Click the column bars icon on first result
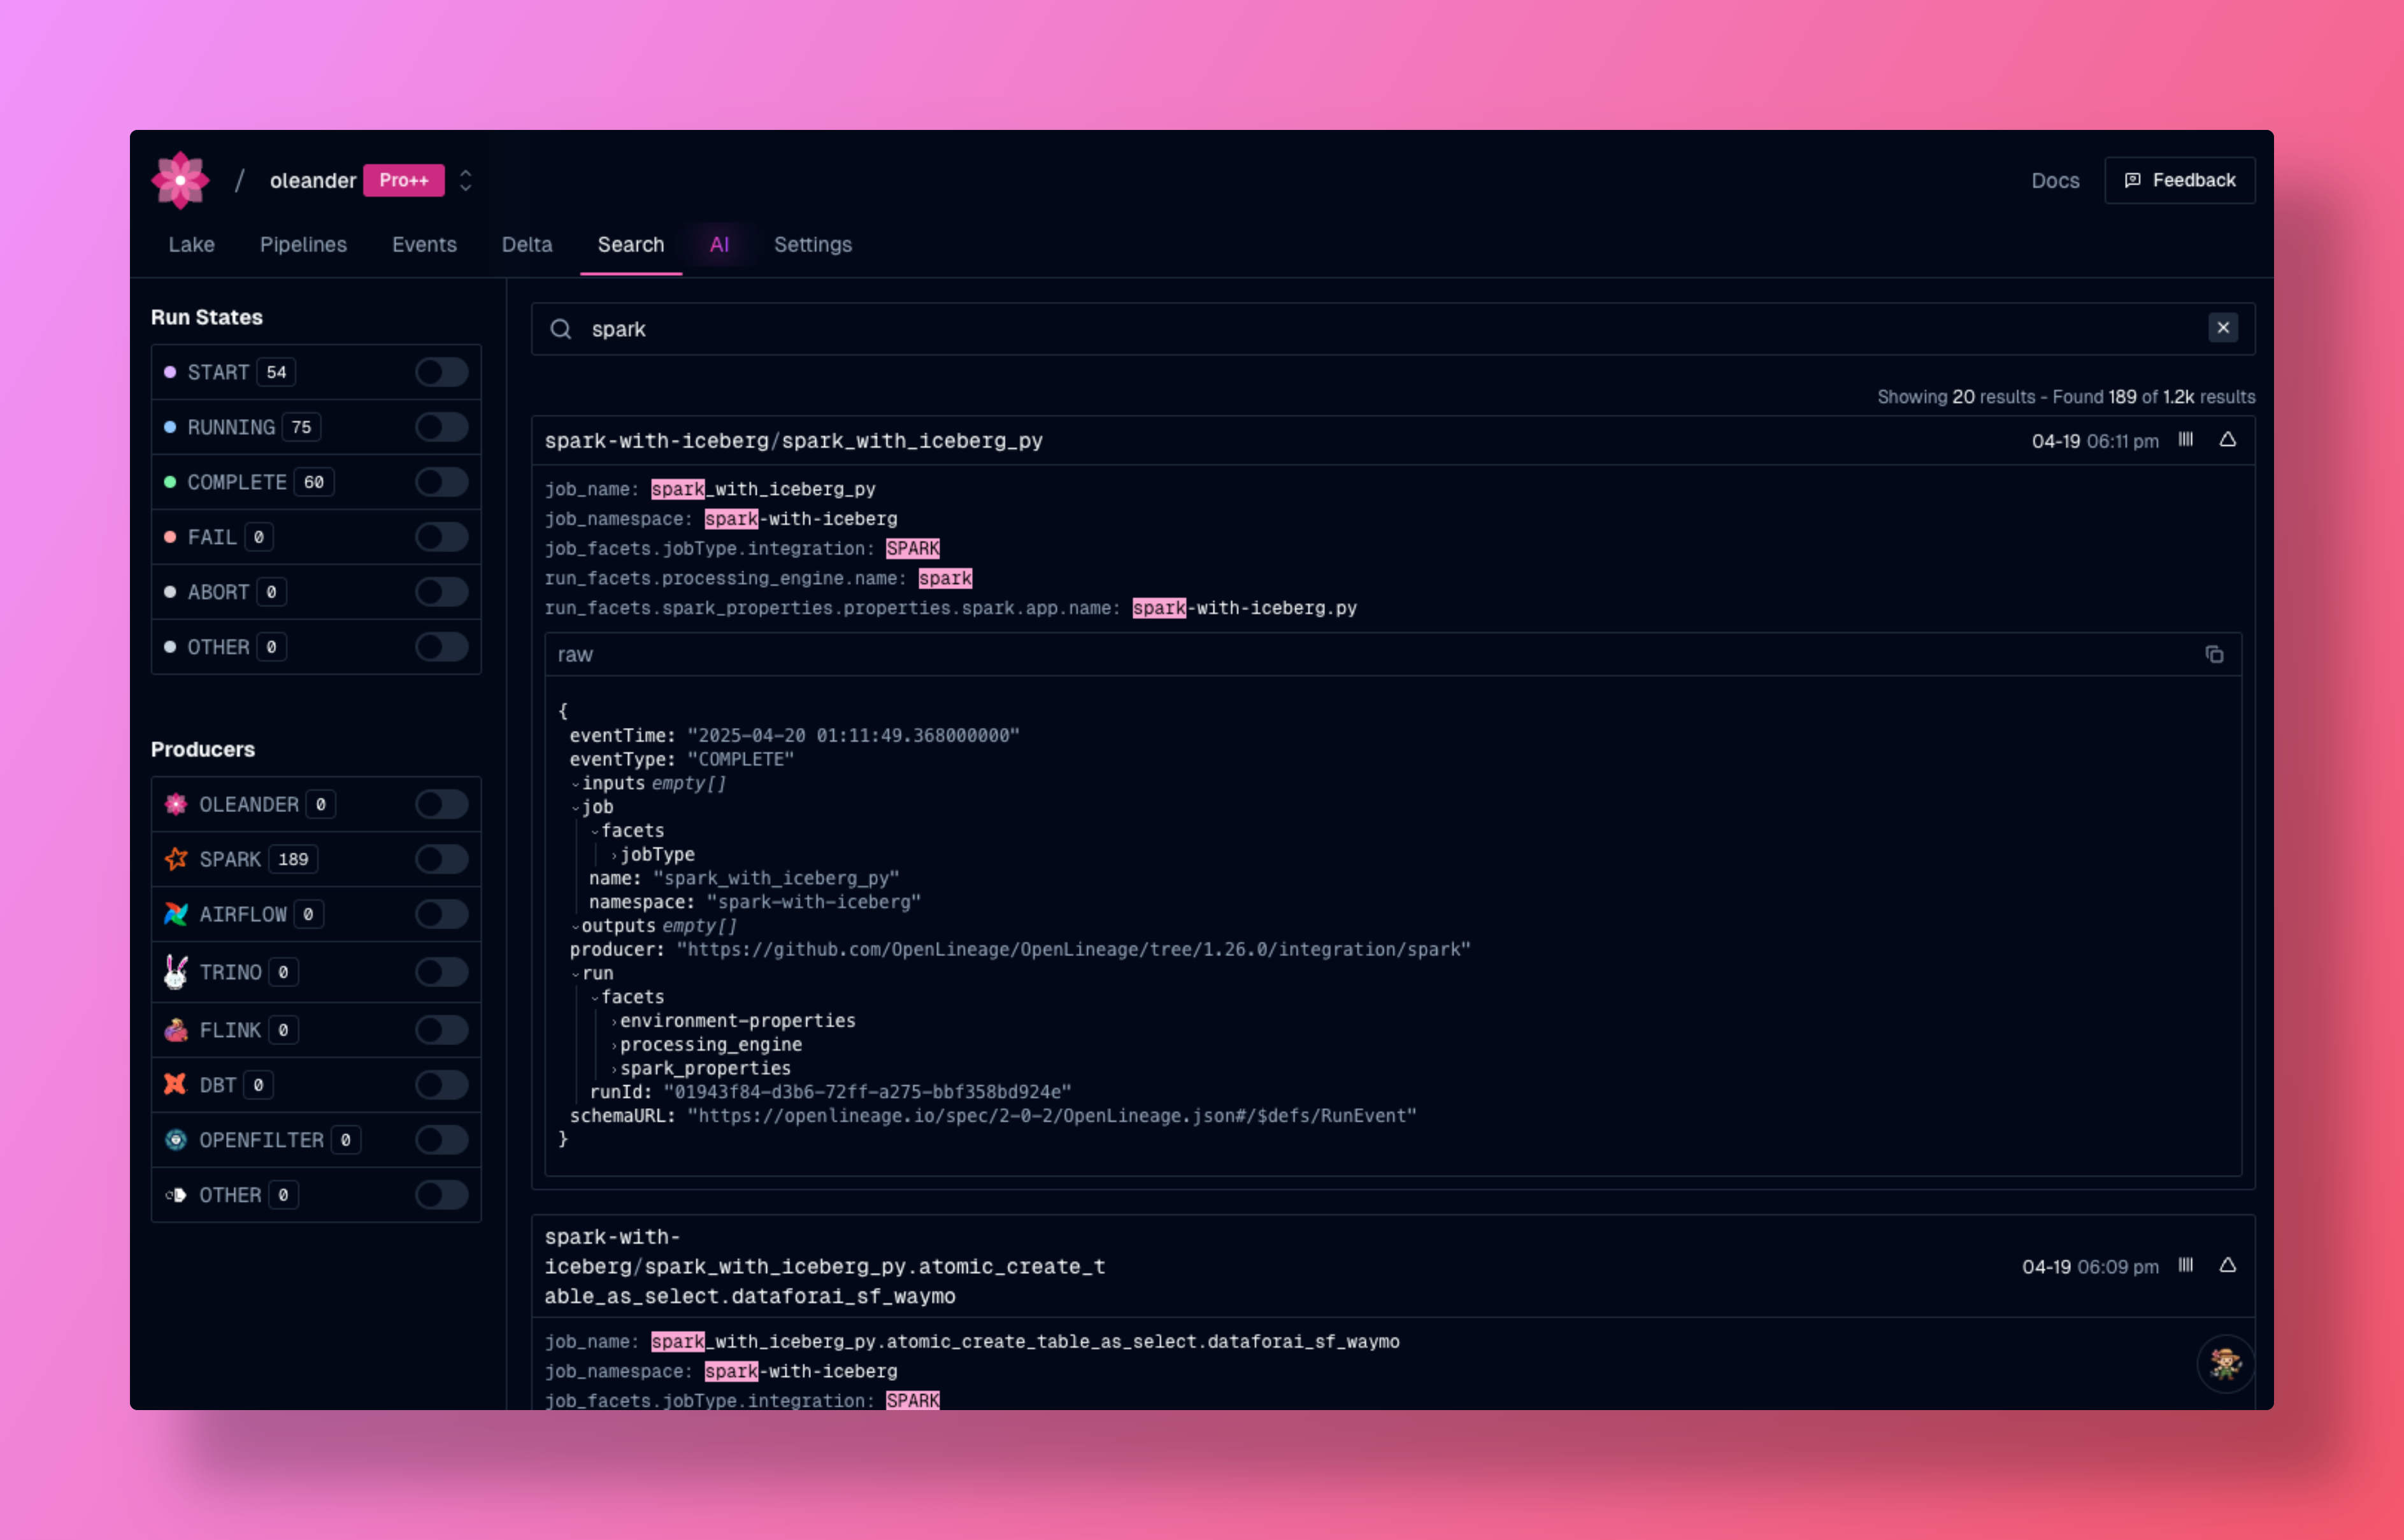2404x1540 pixels. pyautogui.click(x=2186, y=440)
